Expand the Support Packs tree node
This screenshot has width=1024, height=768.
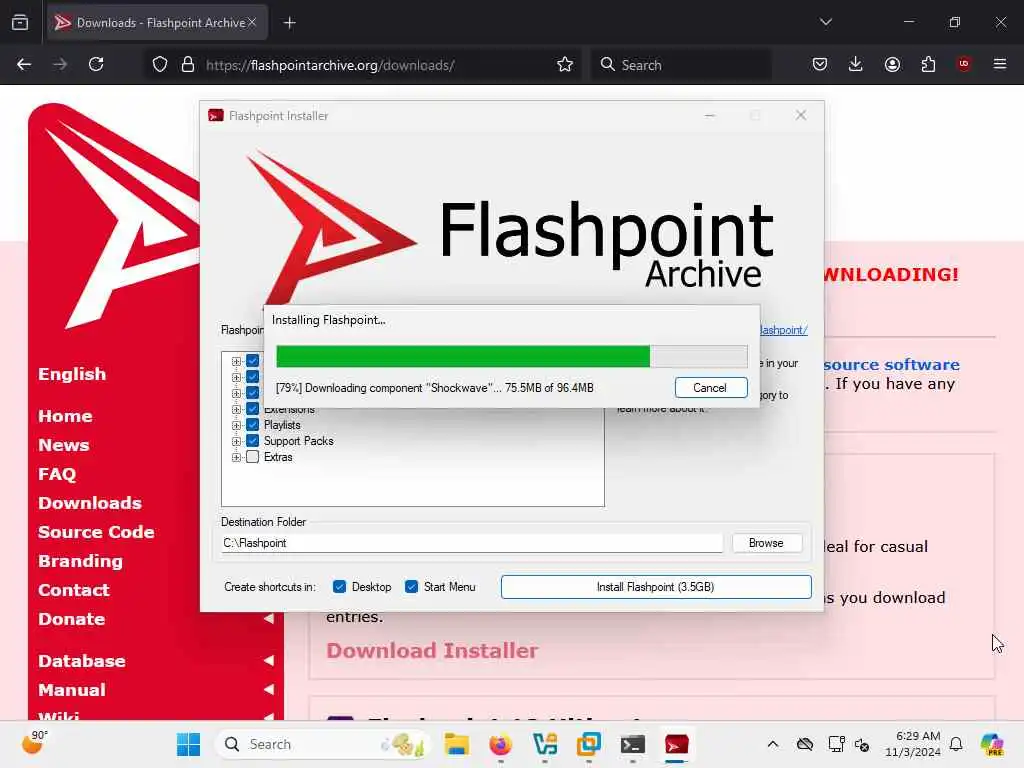click(236, 441)
